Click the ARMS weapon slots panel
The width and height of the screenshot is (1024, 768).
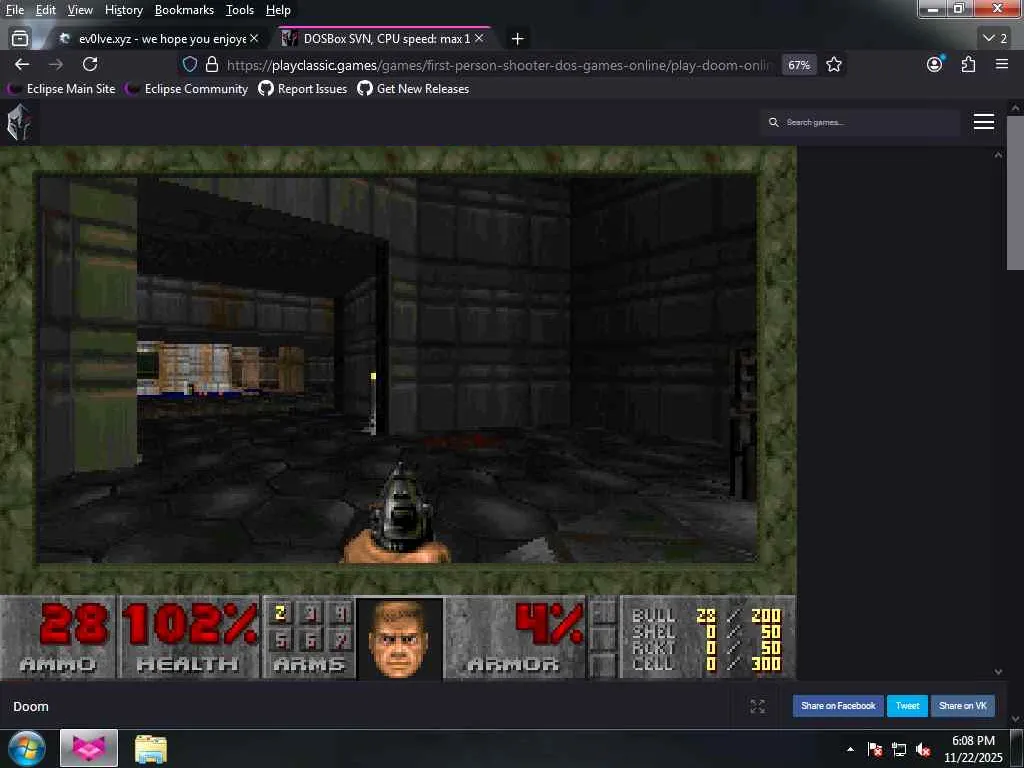pos(309,637)
